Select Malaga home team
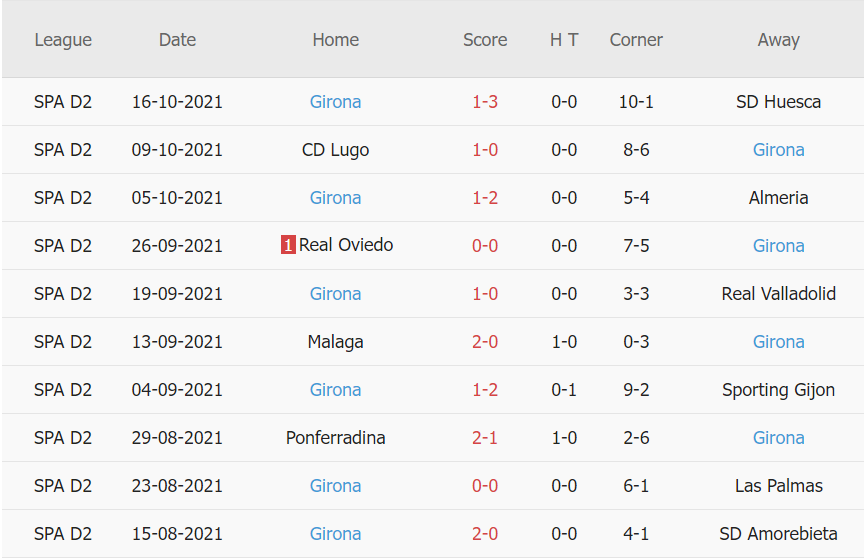Screen dimensions: 864x558 335,342
